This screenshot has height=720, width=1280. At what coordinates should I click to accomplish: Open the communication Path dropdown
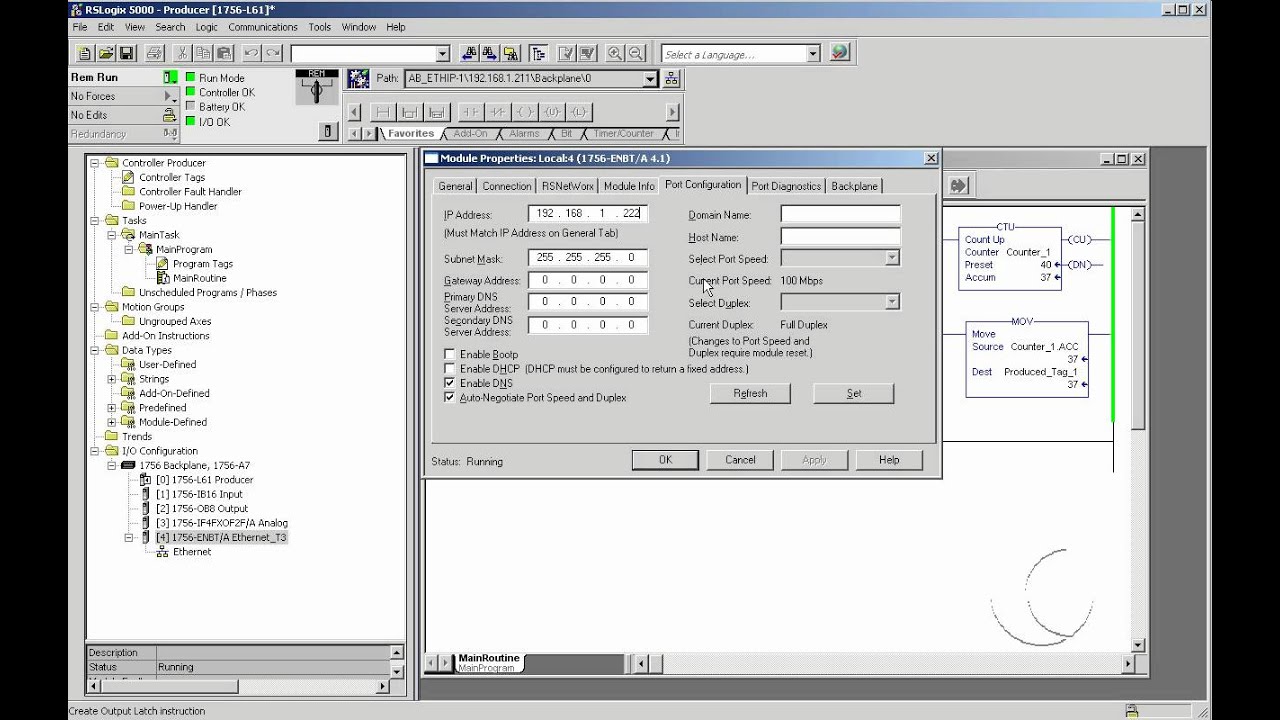click(649, 78)
